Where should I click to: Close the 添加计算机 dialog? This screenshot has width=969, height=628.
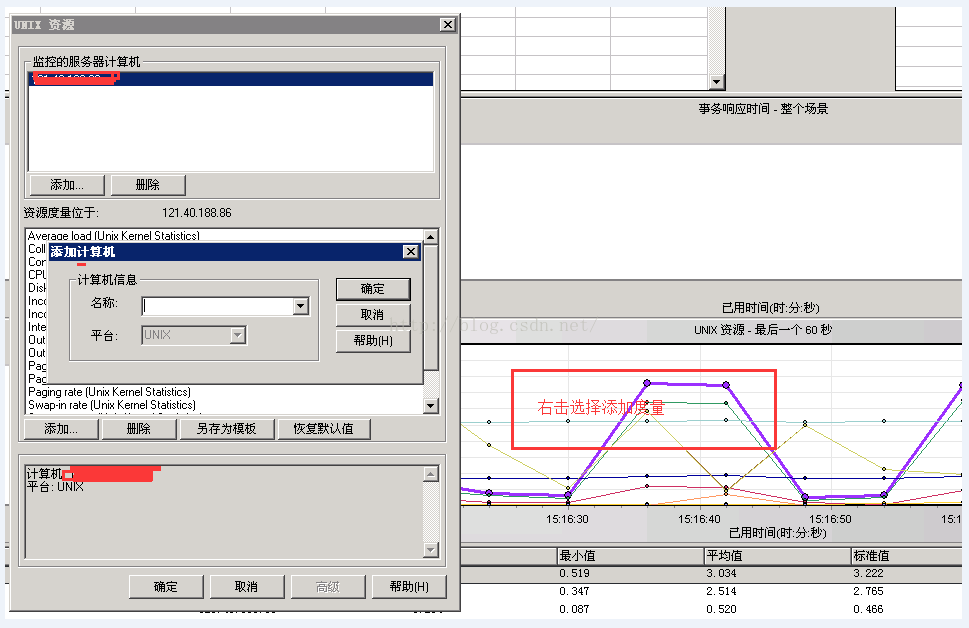click(410, 252)
